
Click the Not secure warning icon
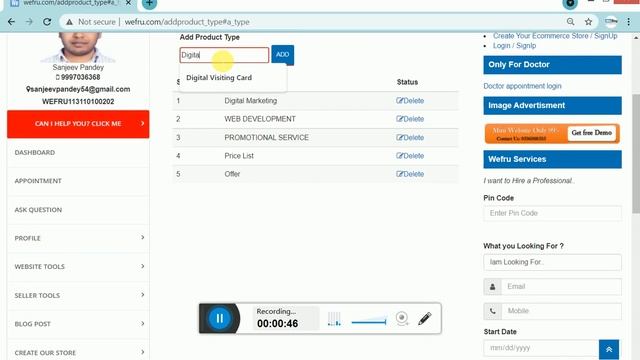pyautogui.click(x=69, y=22)
